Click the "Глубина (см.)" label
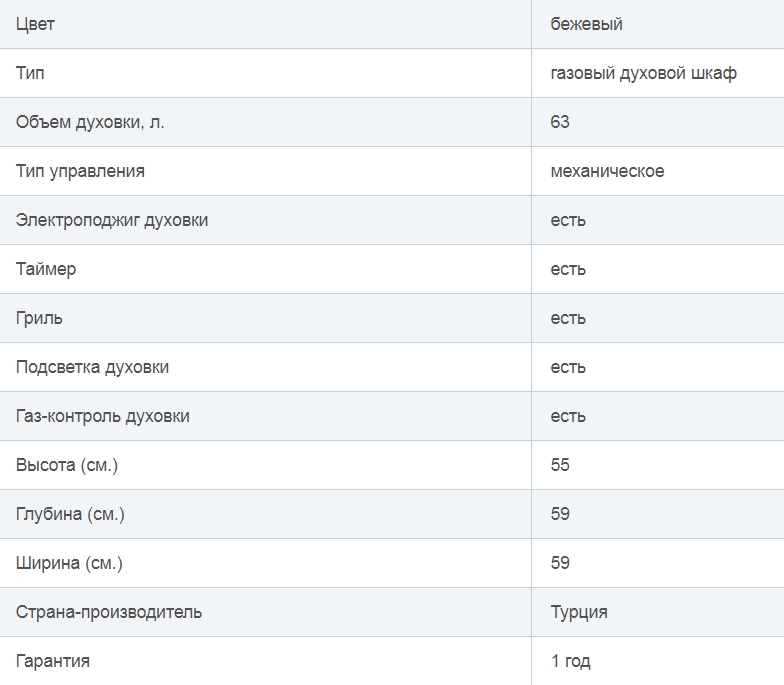Image resolution: width=784 pixels, height=685 pixels. point(70,514)
